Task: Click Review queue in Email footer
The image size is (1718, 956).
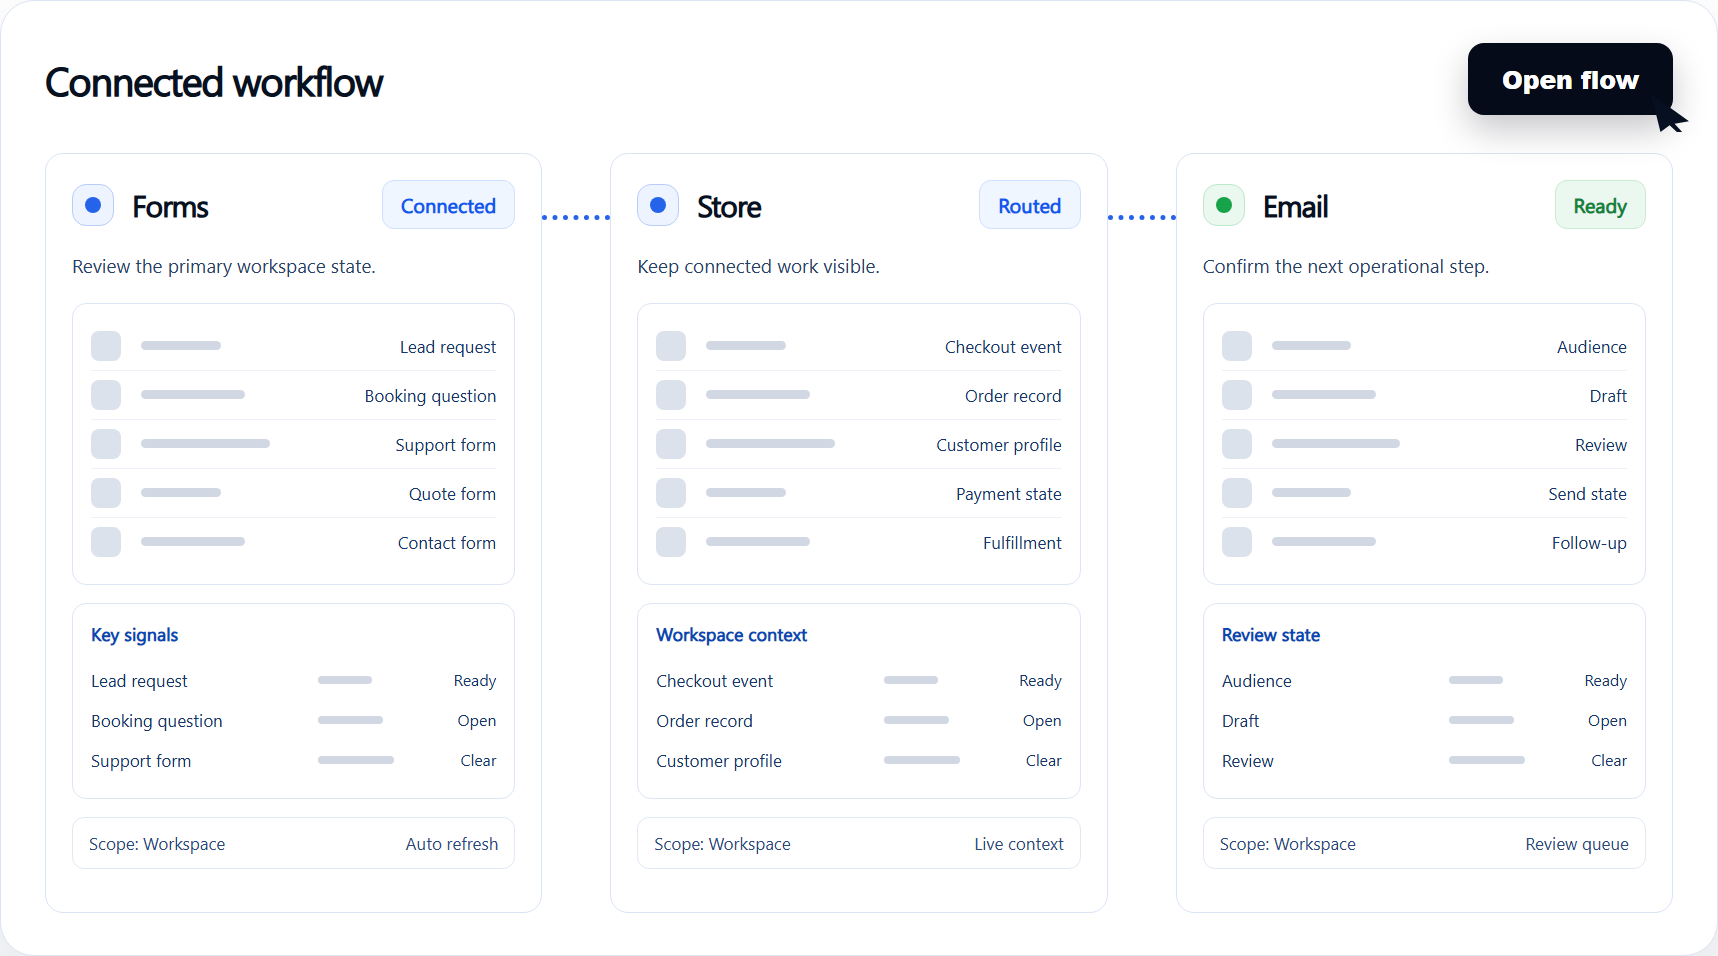Action: tap(1577, 844)
